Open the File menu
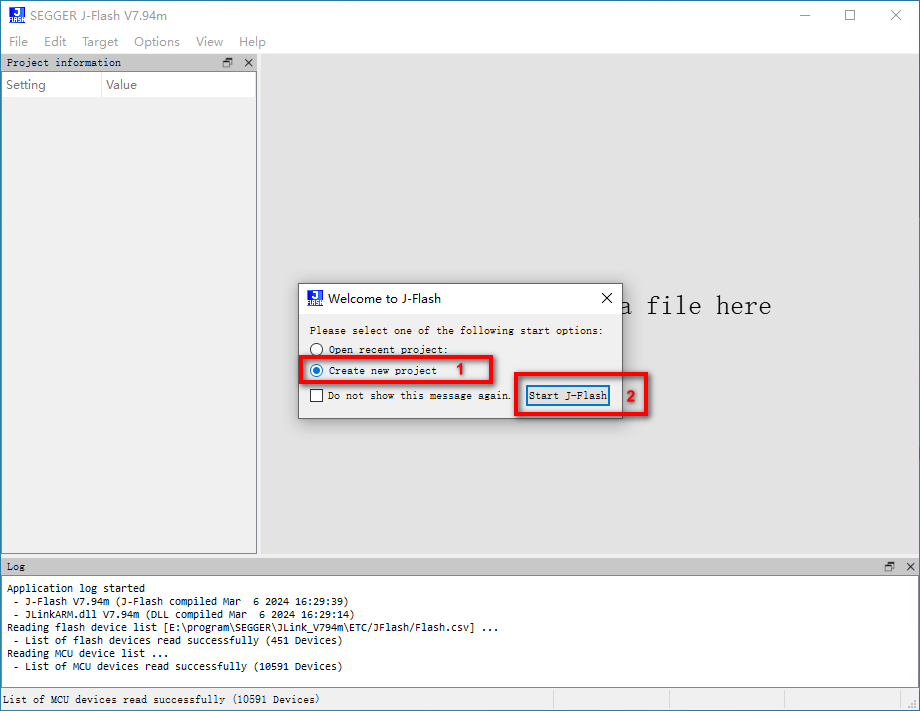The width and height of the screenshot is (920, 711). [18, 42]
